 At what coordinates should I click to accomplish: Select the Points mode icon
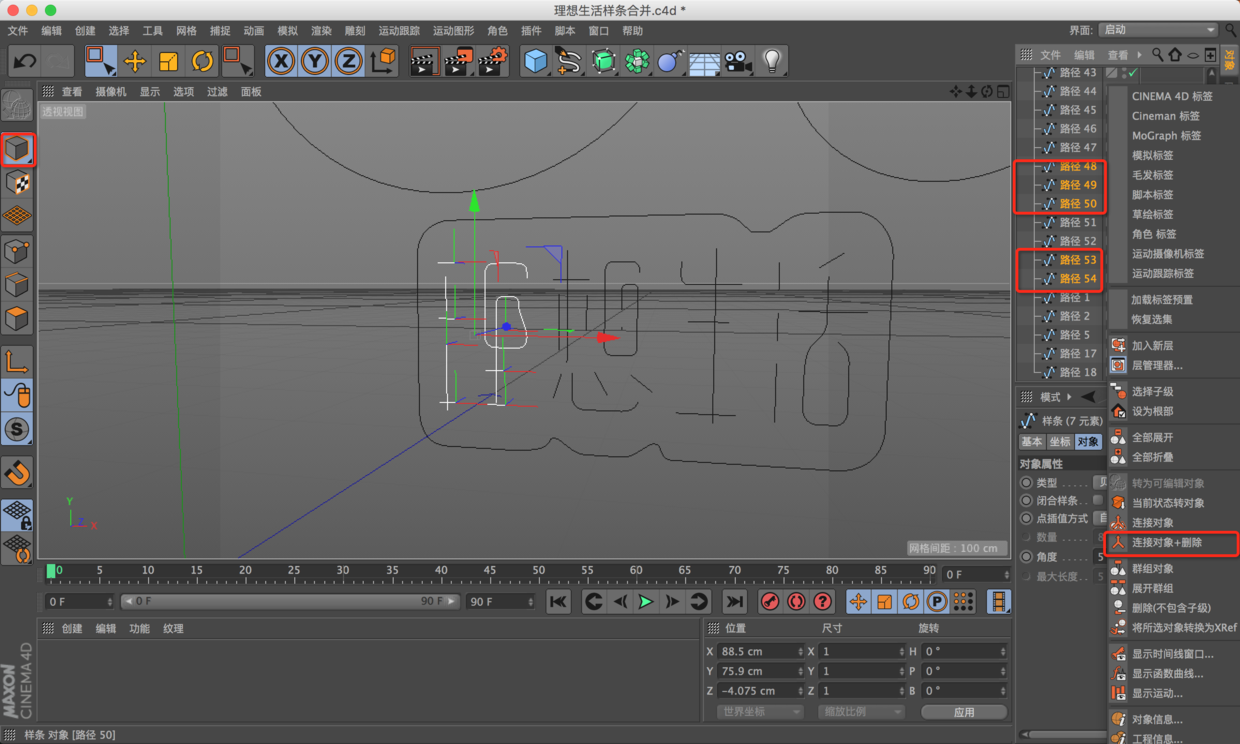(x=17, y=251)
